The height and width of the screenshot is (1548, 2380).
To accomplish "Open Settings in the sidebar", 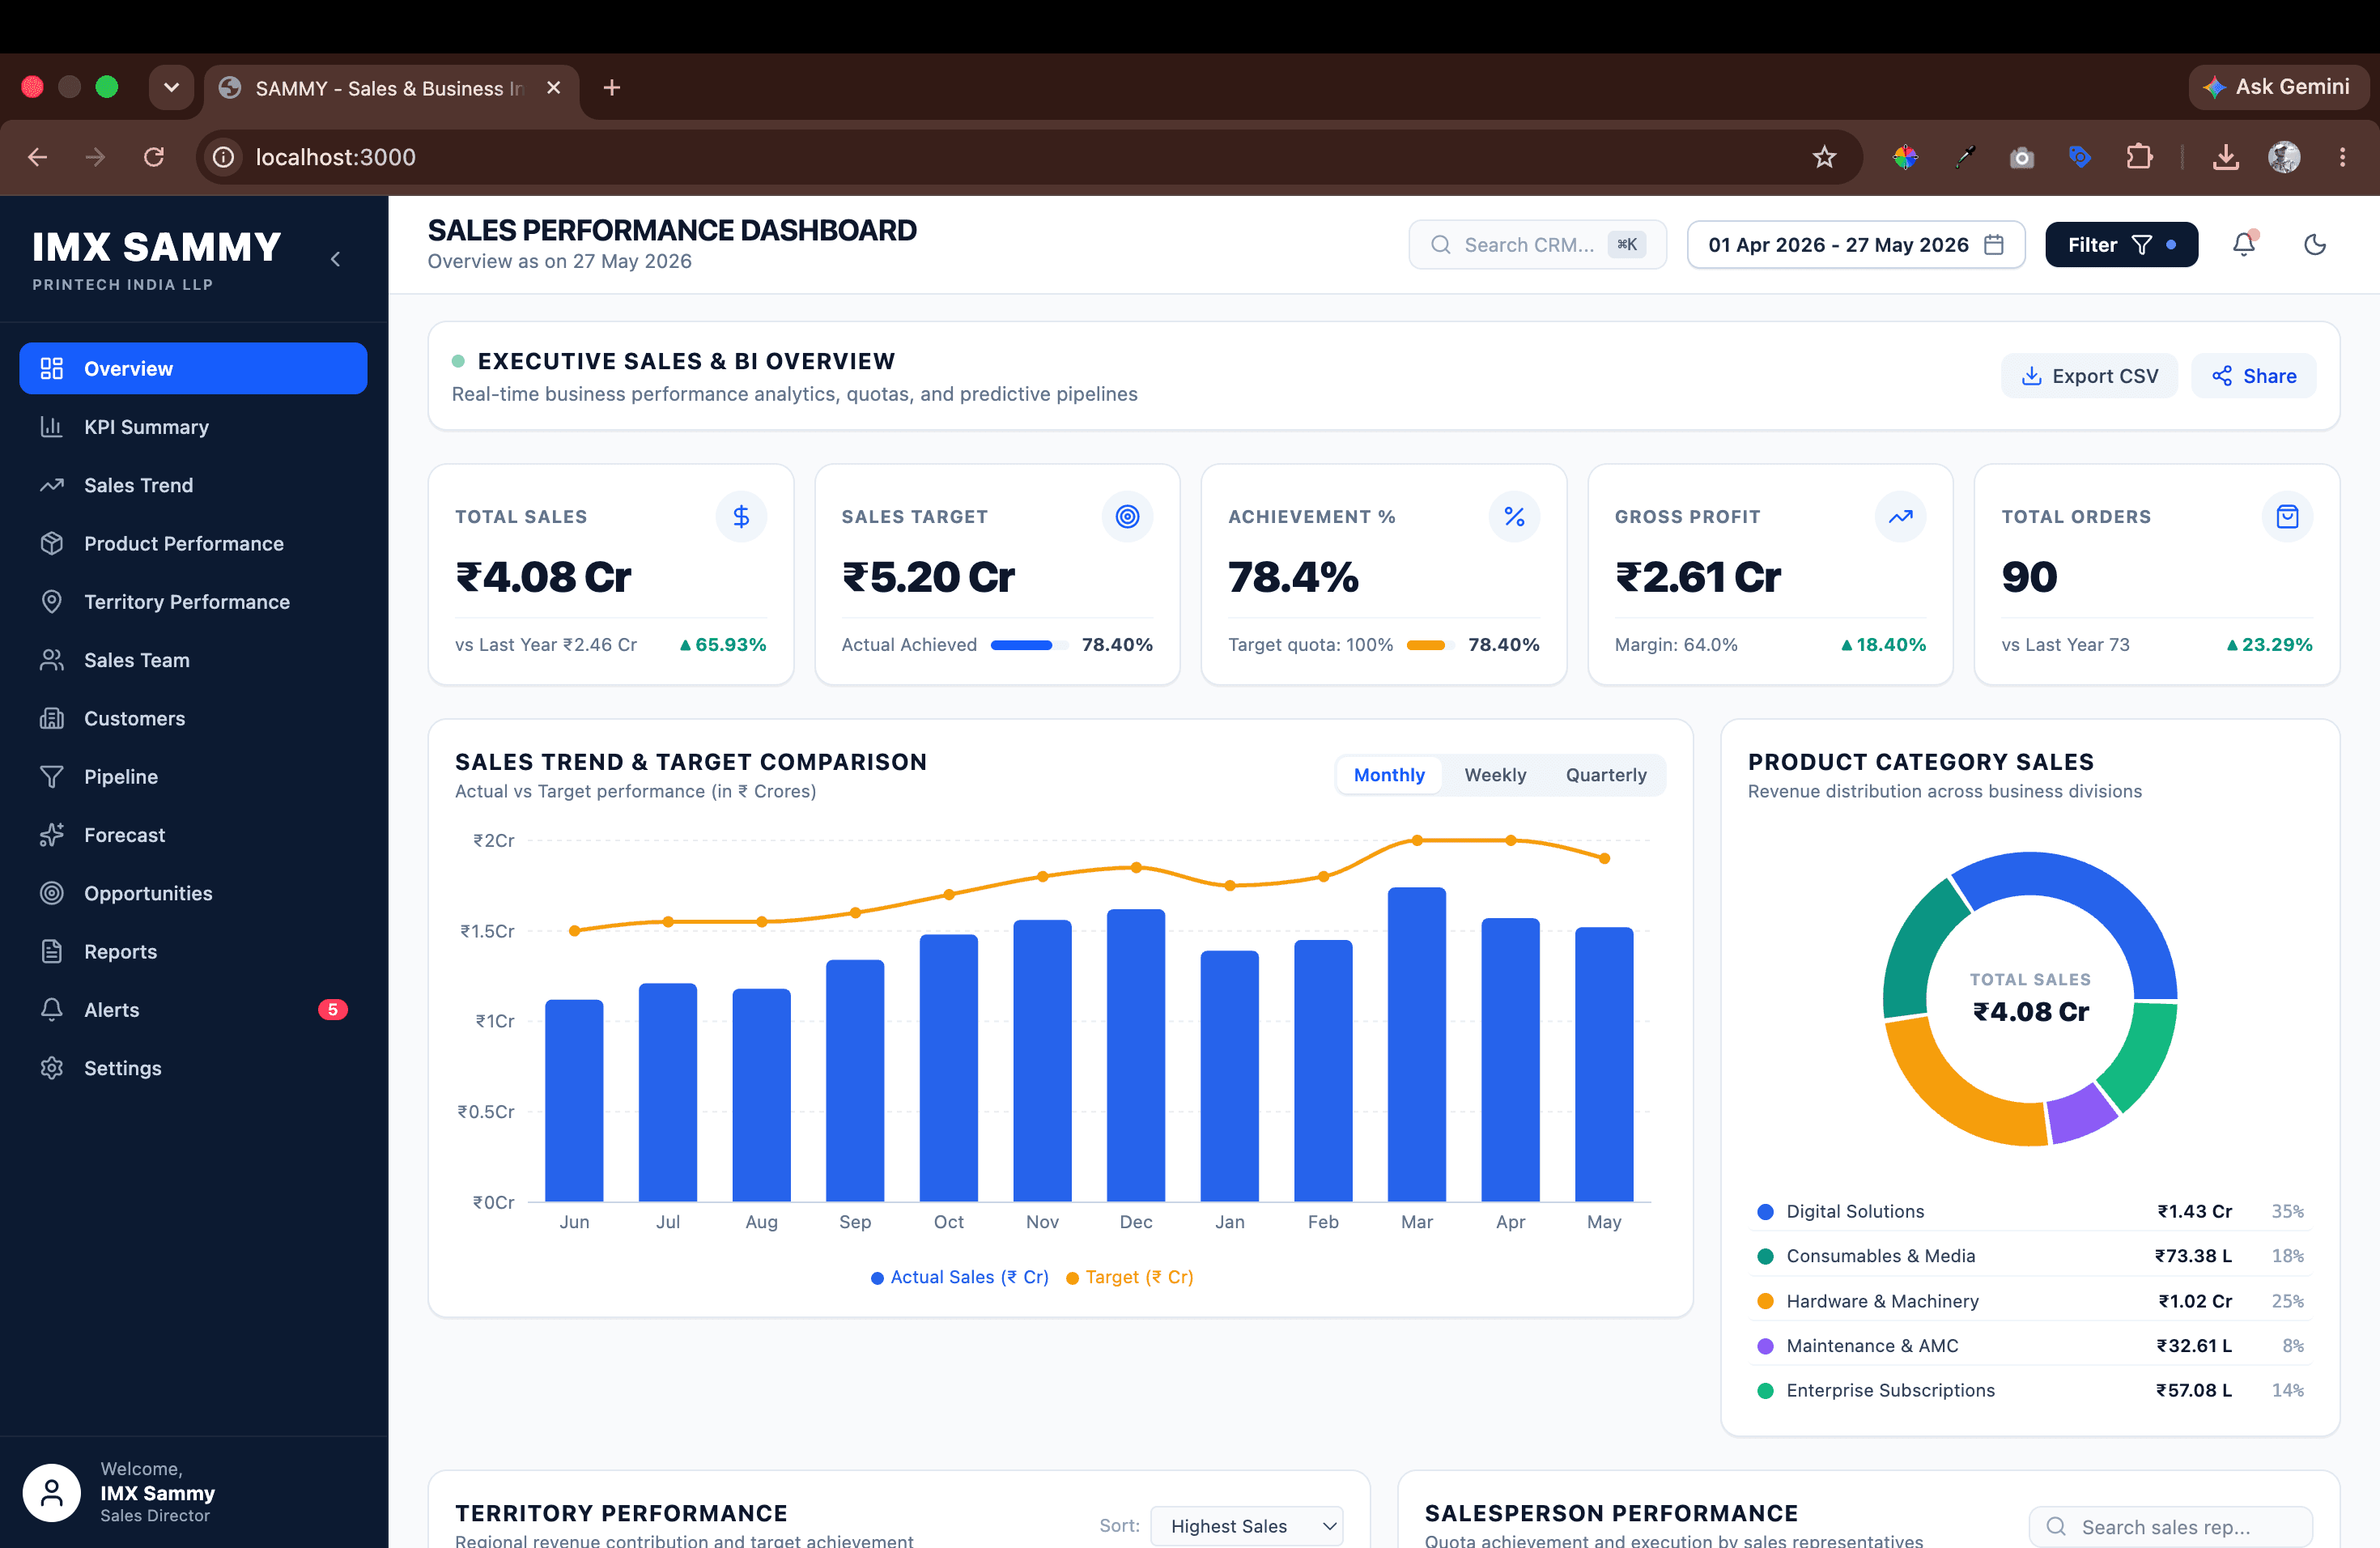I will 193,1068.
